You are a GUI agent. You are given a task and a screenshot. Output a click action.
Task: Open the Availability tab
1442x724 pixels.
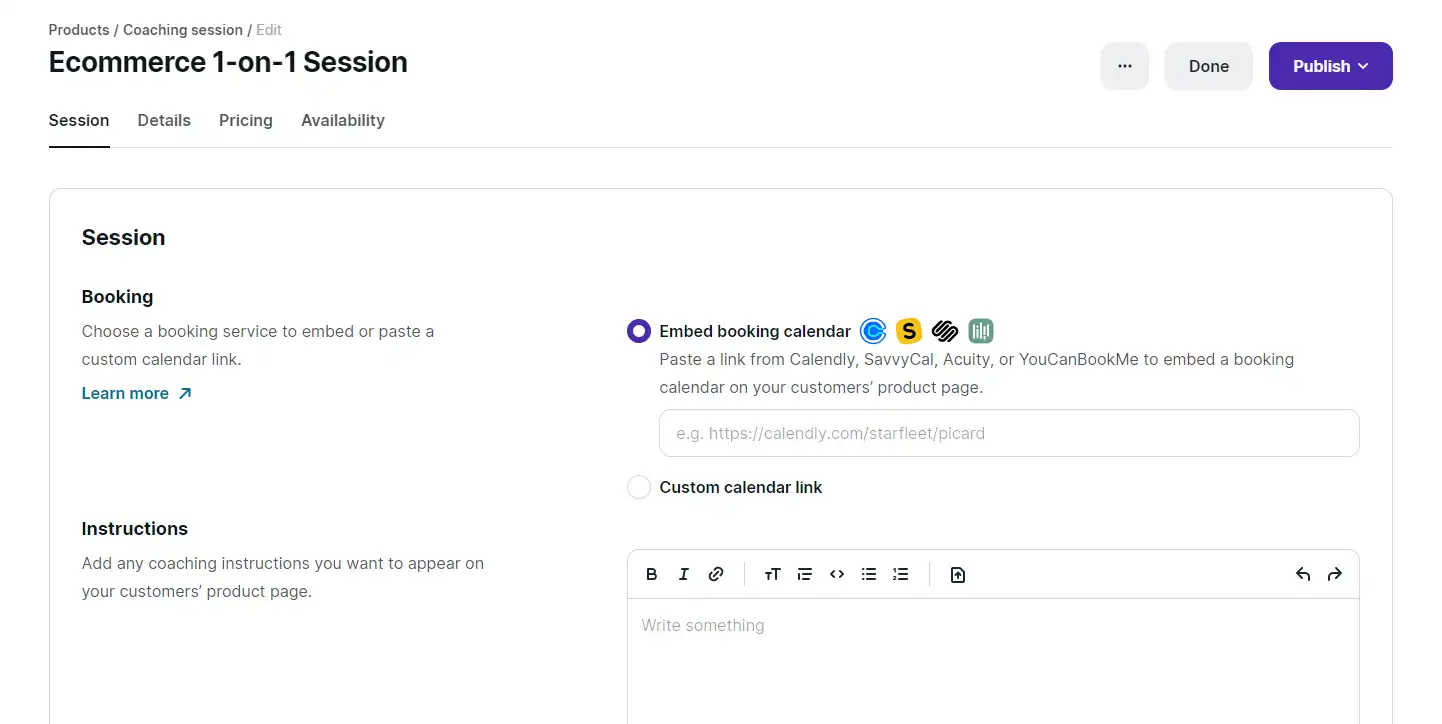(343, 120)
